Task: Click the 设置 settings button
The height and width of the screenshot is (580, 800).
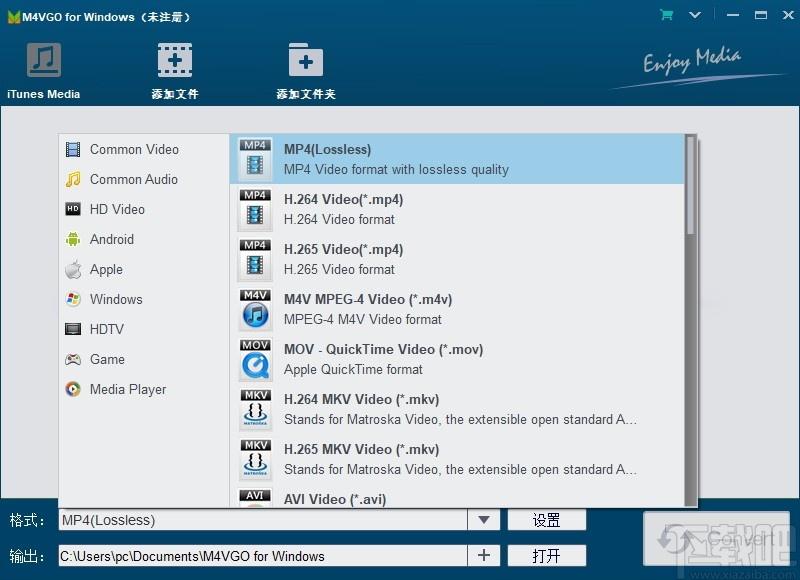Action: (x=546, y=520)
